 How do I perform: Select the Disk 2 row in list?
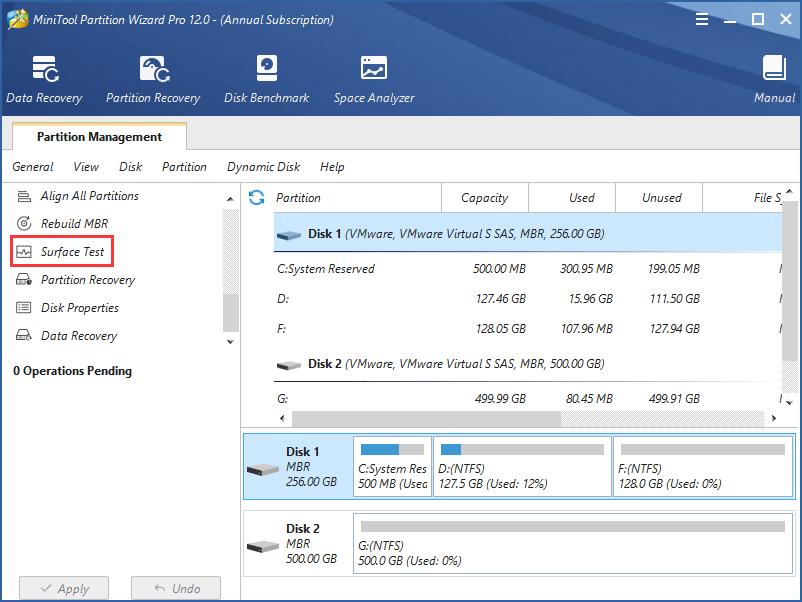pos(528,364)
